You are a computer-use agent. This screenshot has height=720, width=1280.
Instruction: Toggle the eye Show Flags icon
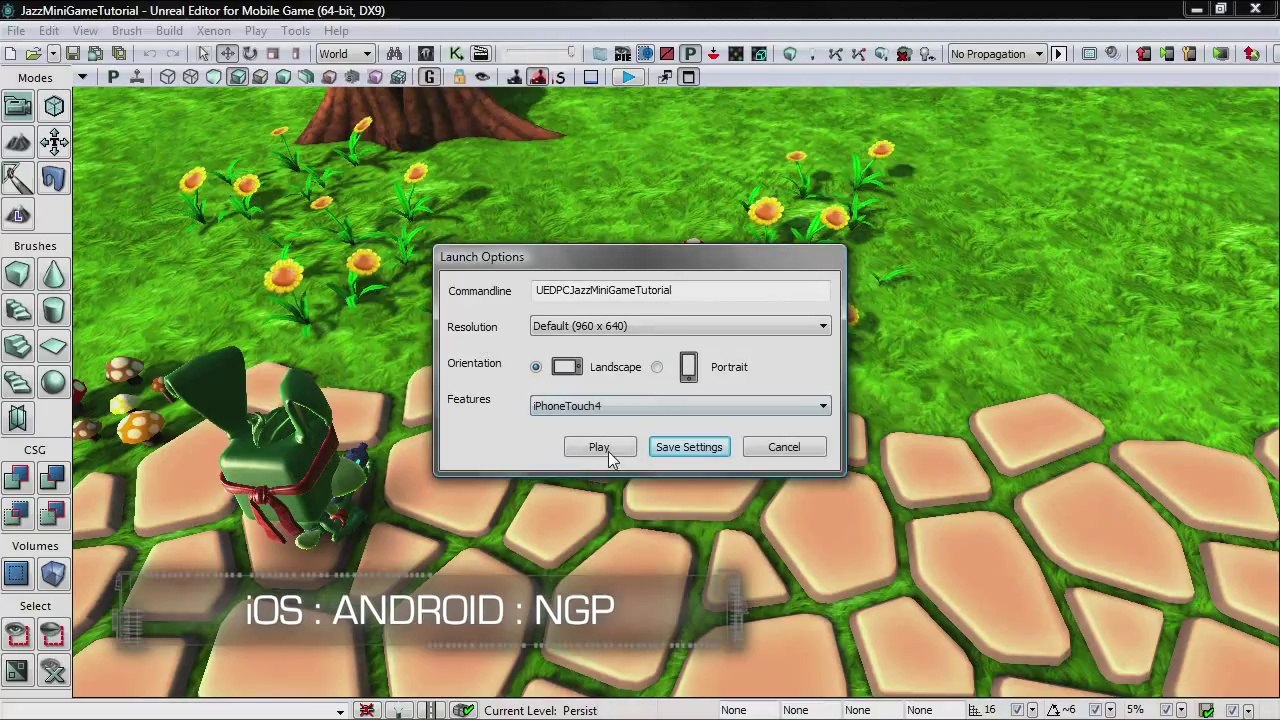(482, 78)
